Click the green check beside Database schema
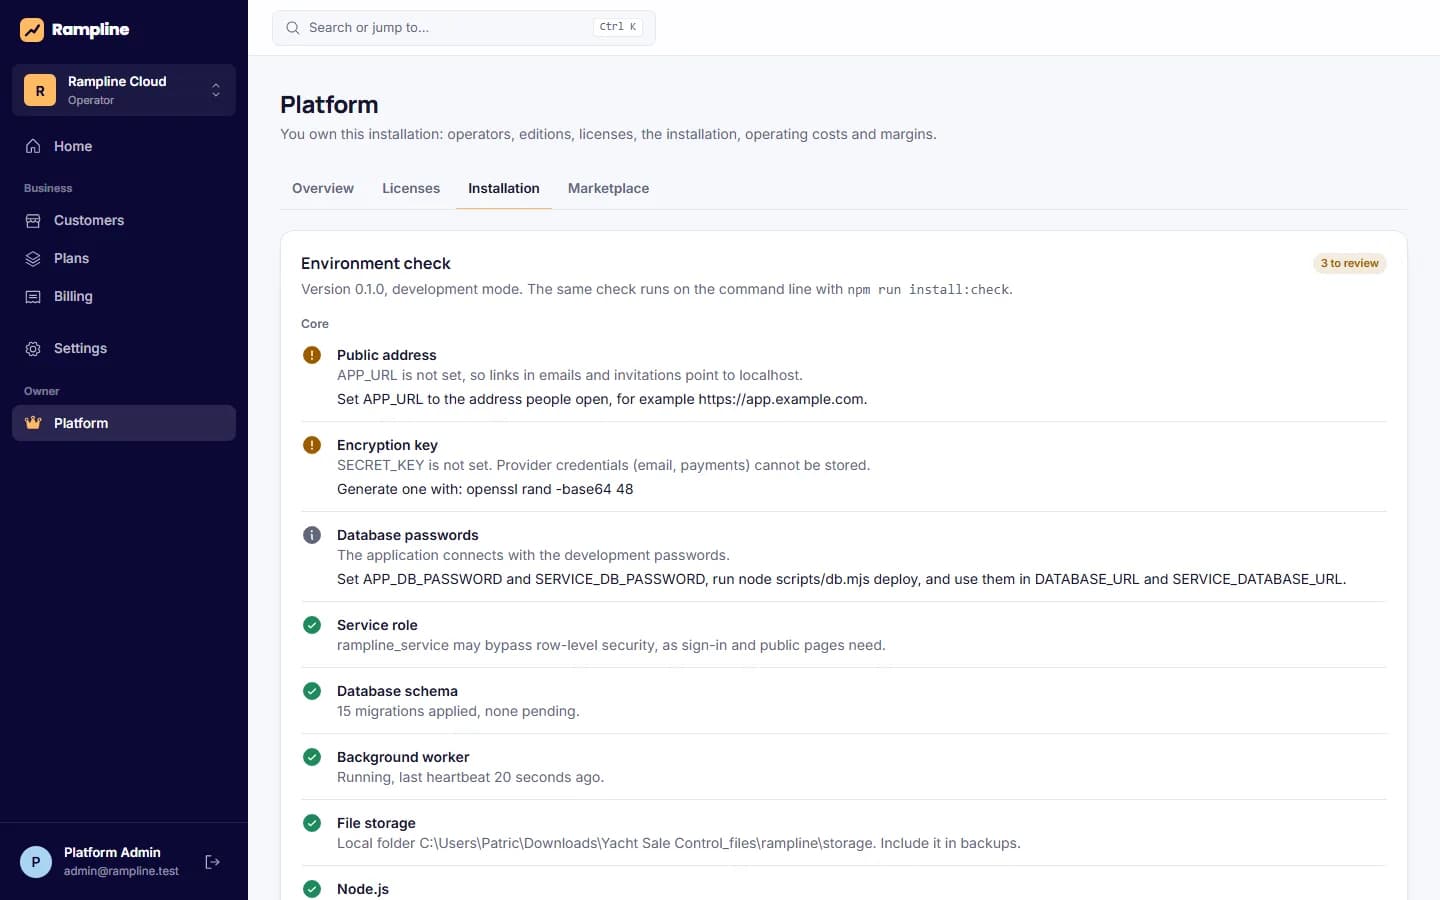1440x900 pixels. (x=312, y=691)
